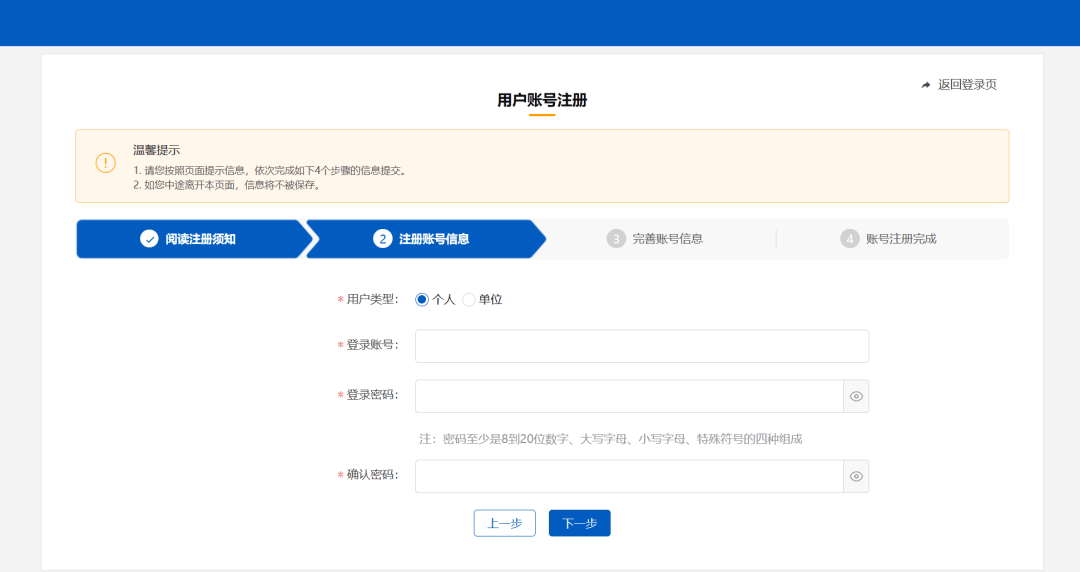Click the 用户账号注册 page title
This screenshot has height=572, width=1080.
click(542, 101)
